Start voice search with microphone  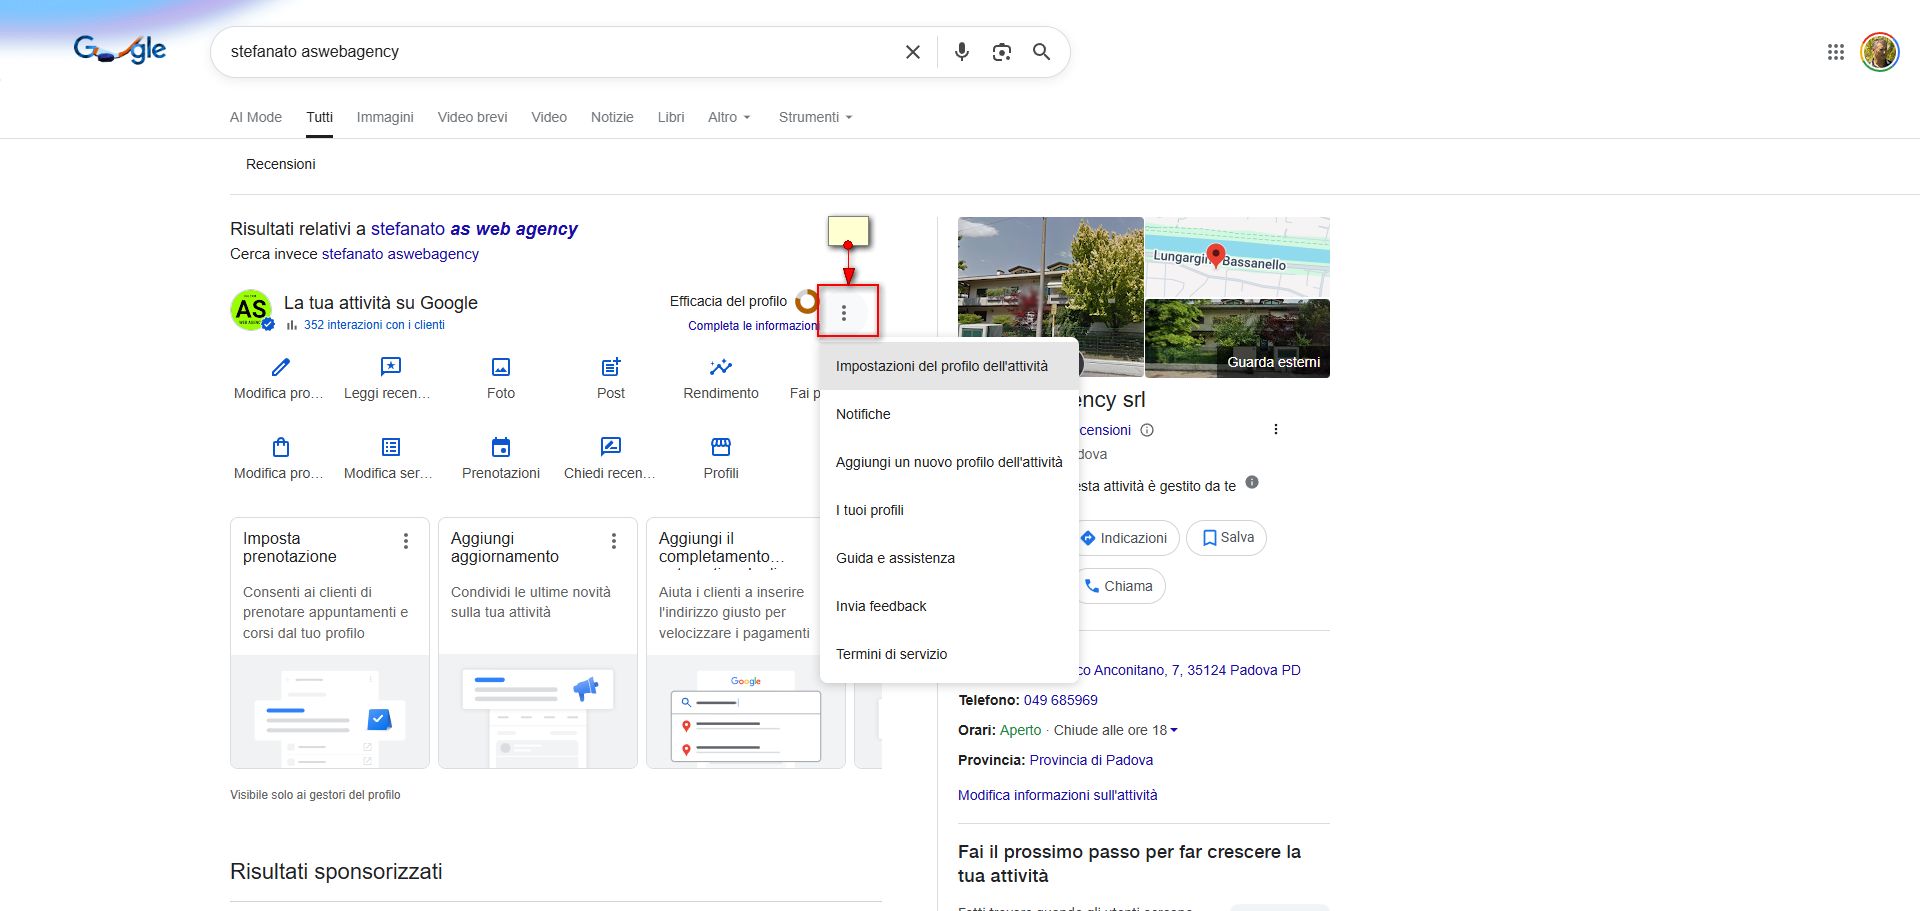point(961,52)
